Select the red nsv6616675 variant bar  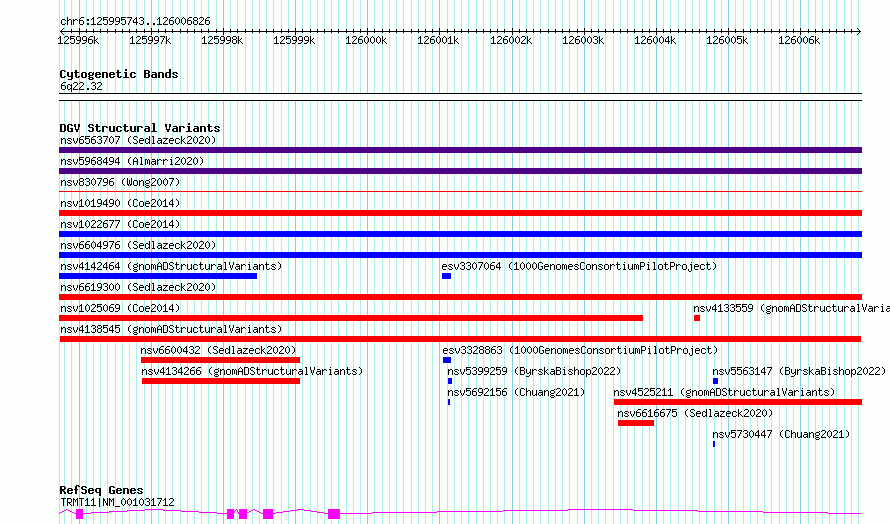pos(636,423)
